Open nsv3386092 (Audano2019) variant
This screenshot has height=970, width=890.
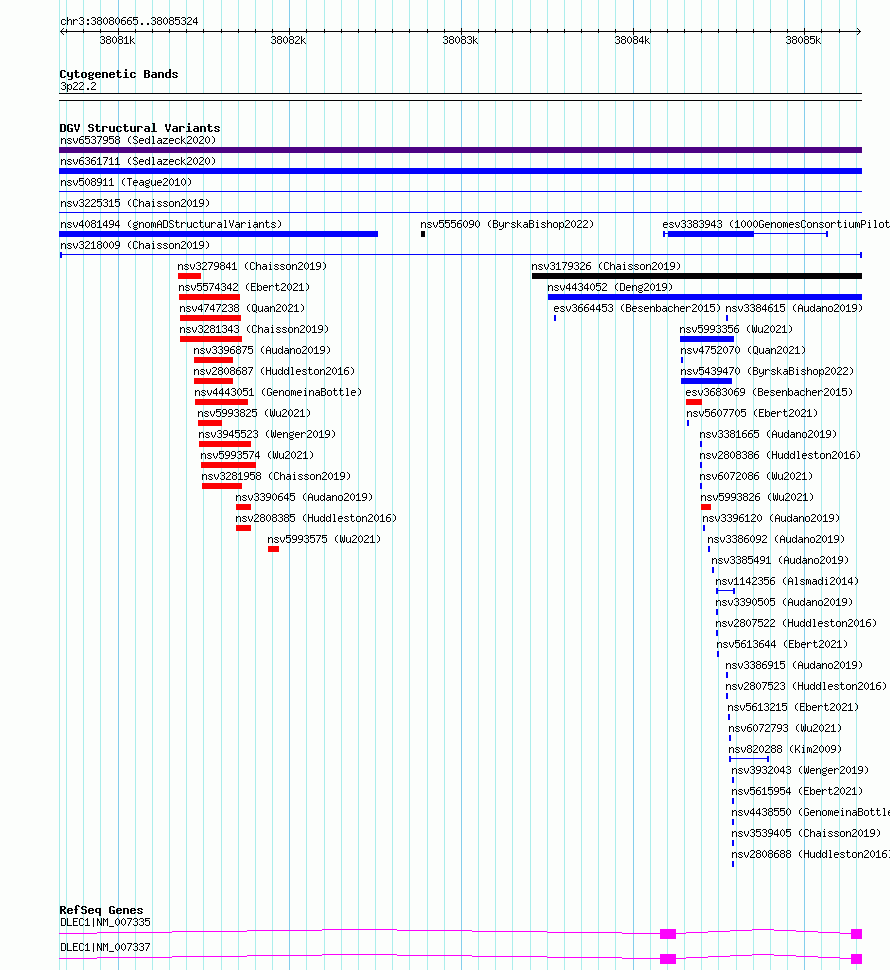click(776, 540)
